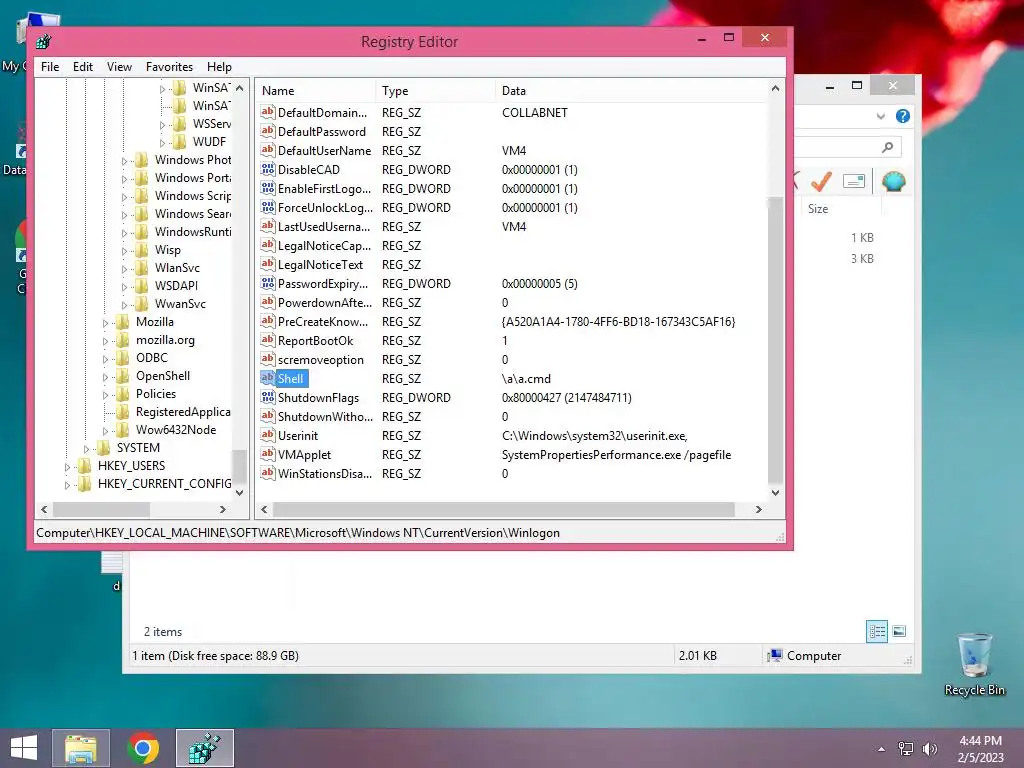
Task: Click the taskbar clock showing 4:44 PM
Action: [x=980, y=749]
